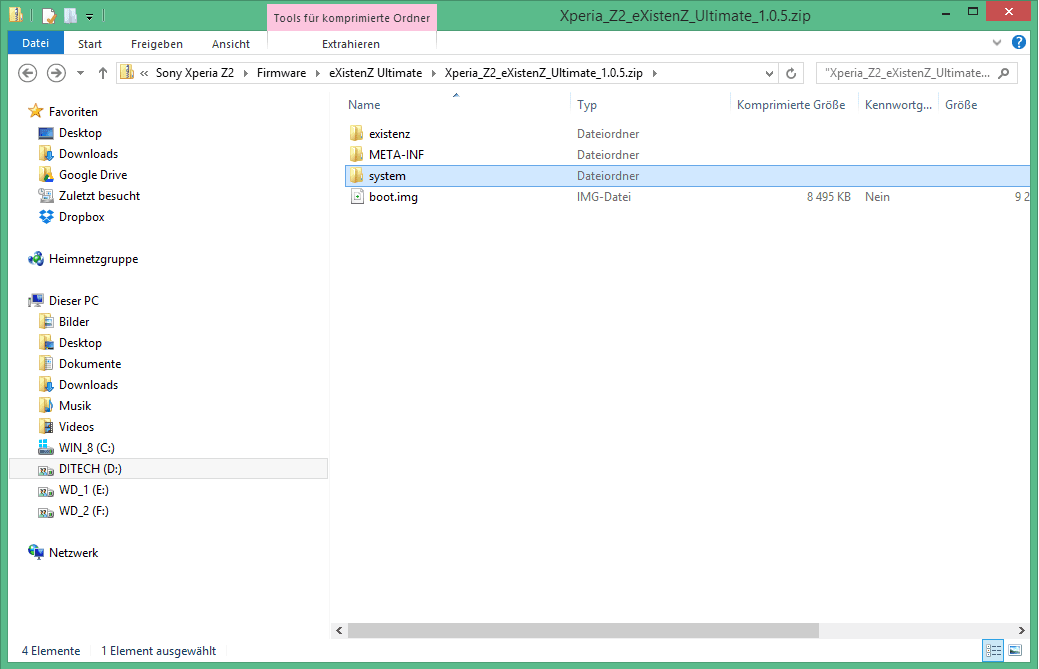Switch to Details view button
This screenshot has height=669, width=1039.
[993, 650]
